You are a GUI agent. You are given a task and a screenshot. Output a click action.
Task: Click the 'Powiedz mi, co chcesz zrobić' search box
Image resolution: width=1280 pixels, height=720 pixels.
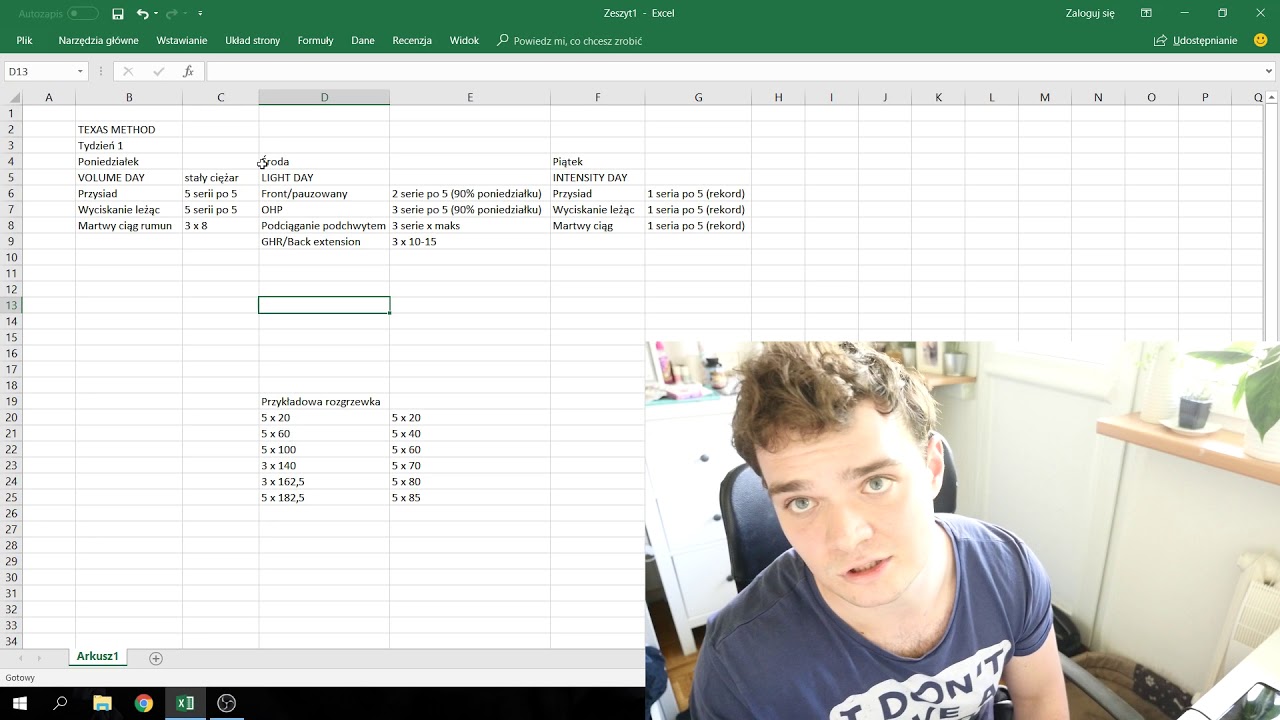(570, 41)
